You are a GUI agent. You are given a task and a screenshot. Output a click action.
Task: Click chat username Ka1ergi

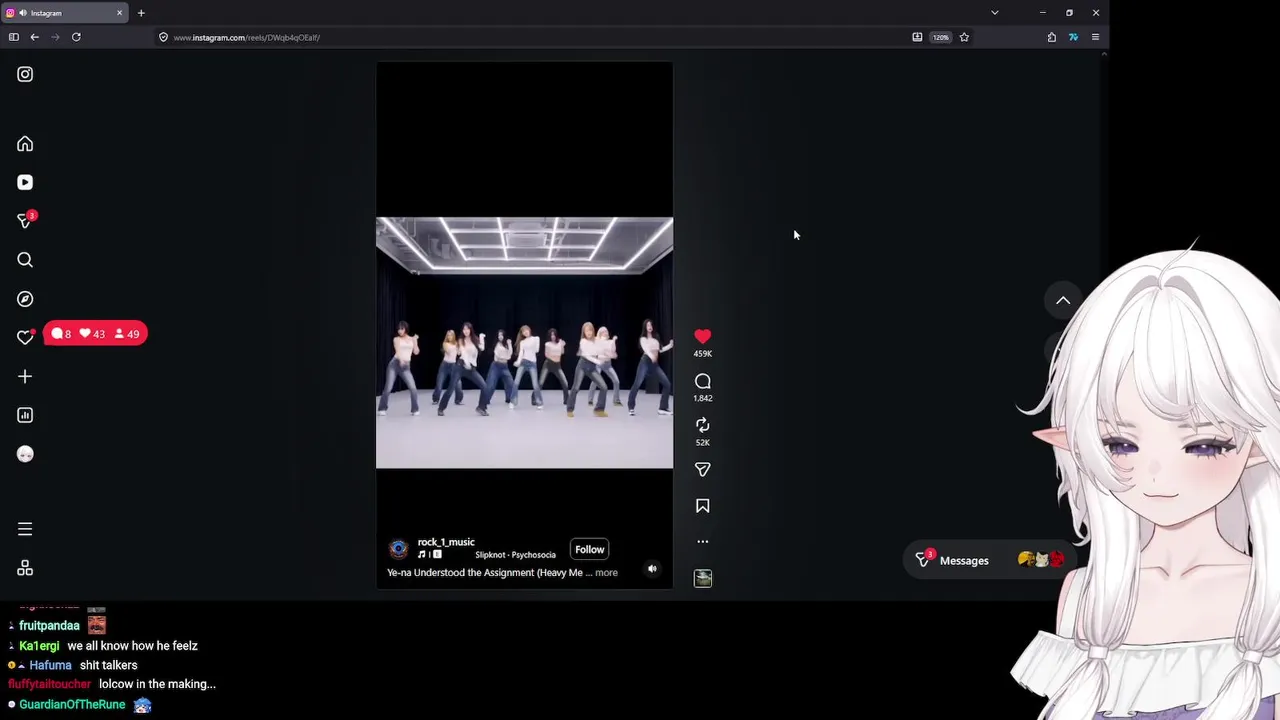pyautogui.click(x=39, y=646)
